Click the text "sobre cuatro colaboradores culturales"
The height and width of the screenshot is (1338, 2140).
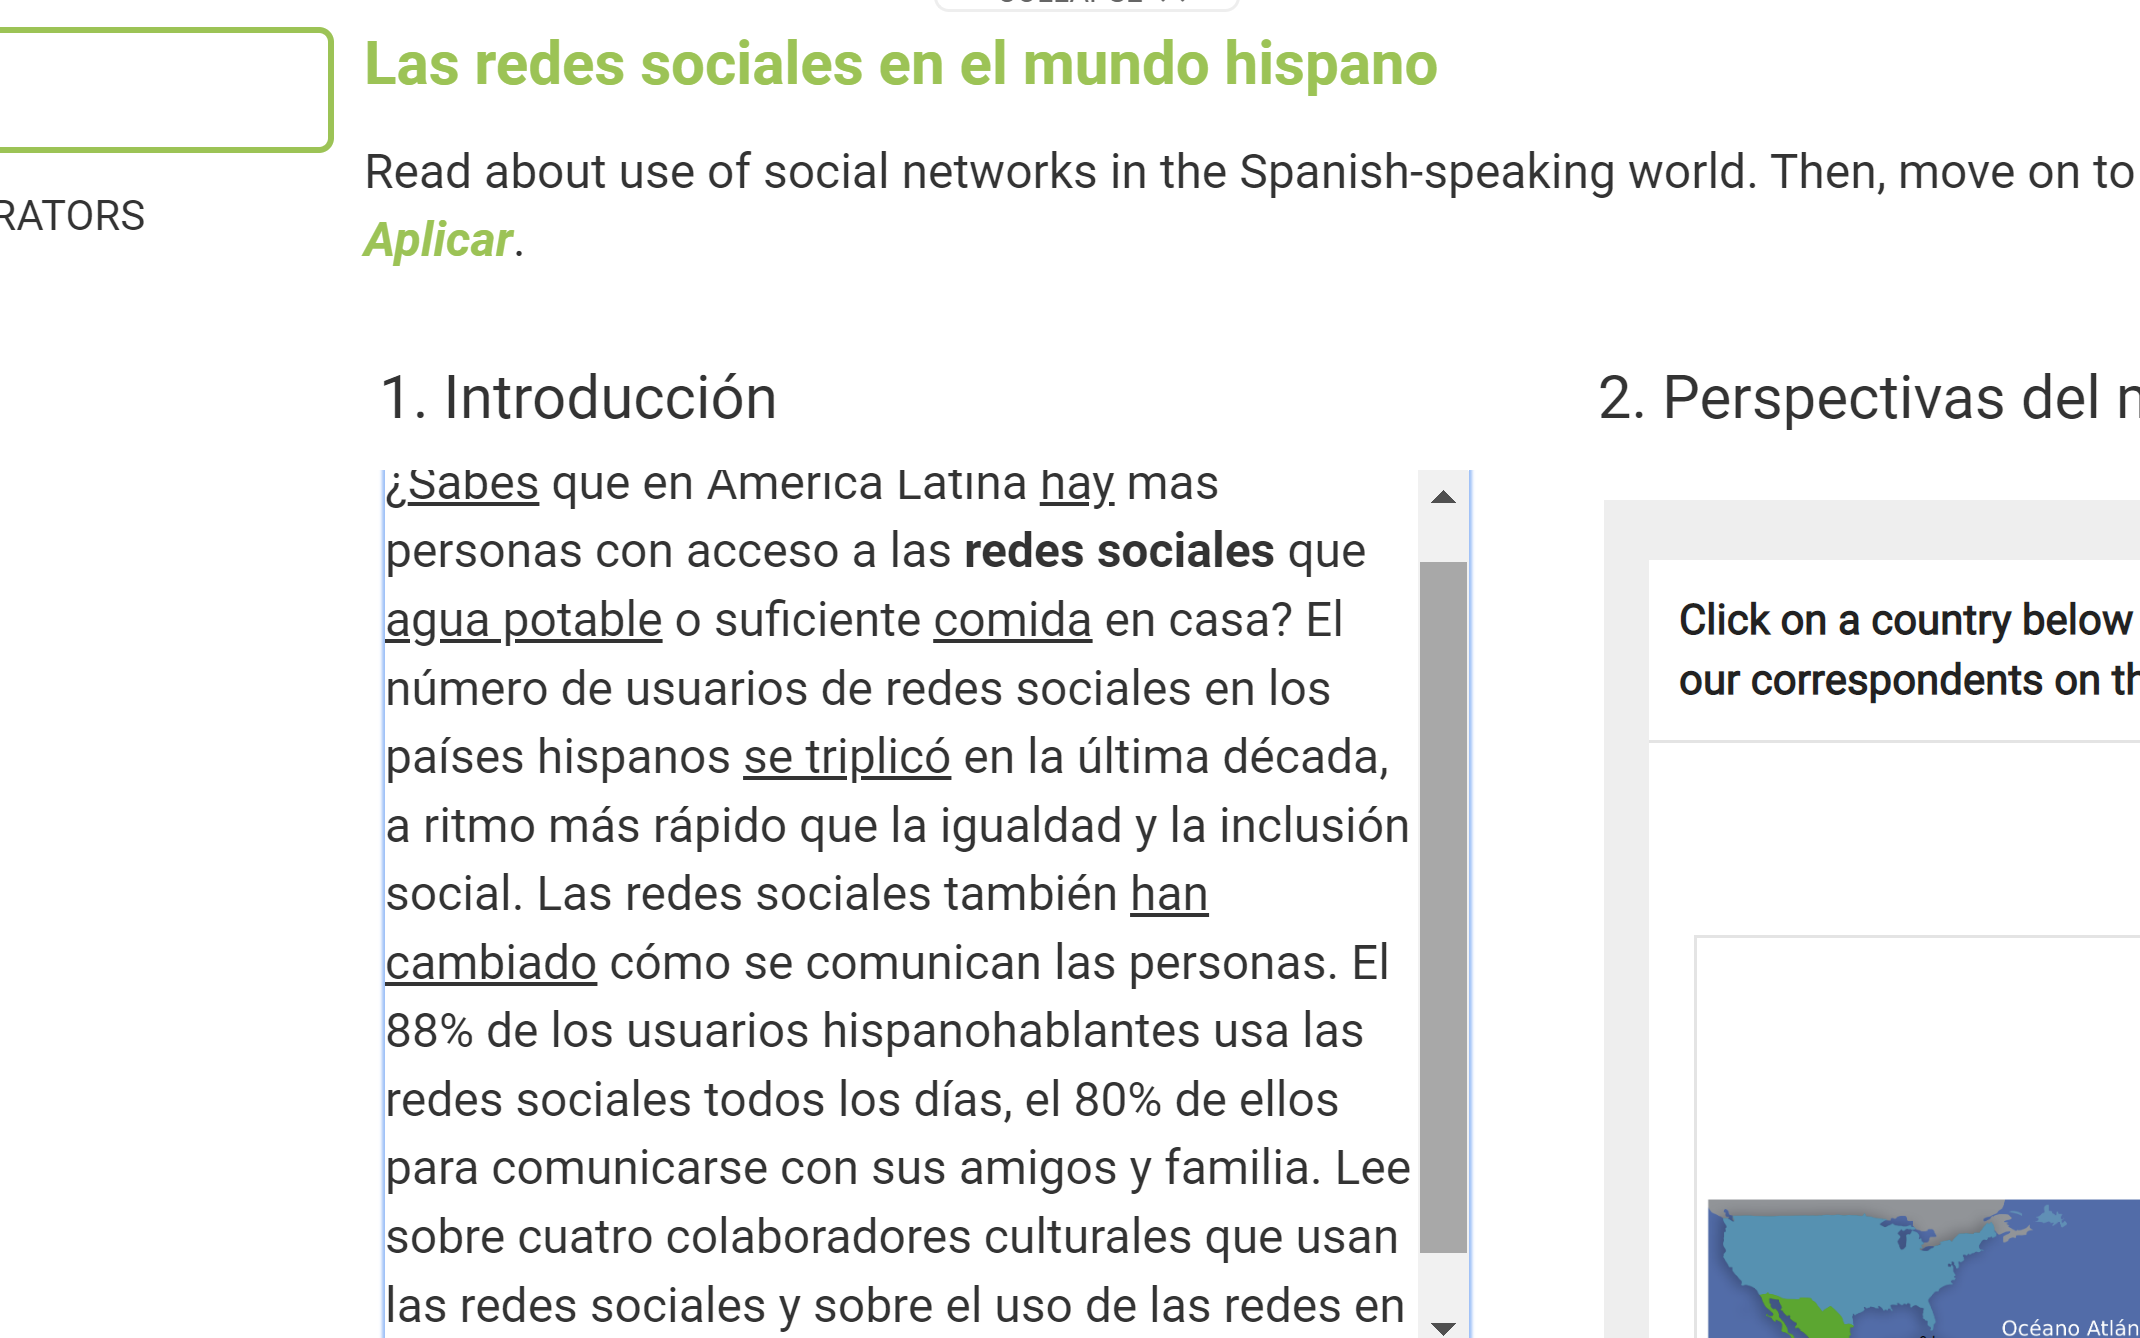pyautogui.click(x=789, y=1237)
